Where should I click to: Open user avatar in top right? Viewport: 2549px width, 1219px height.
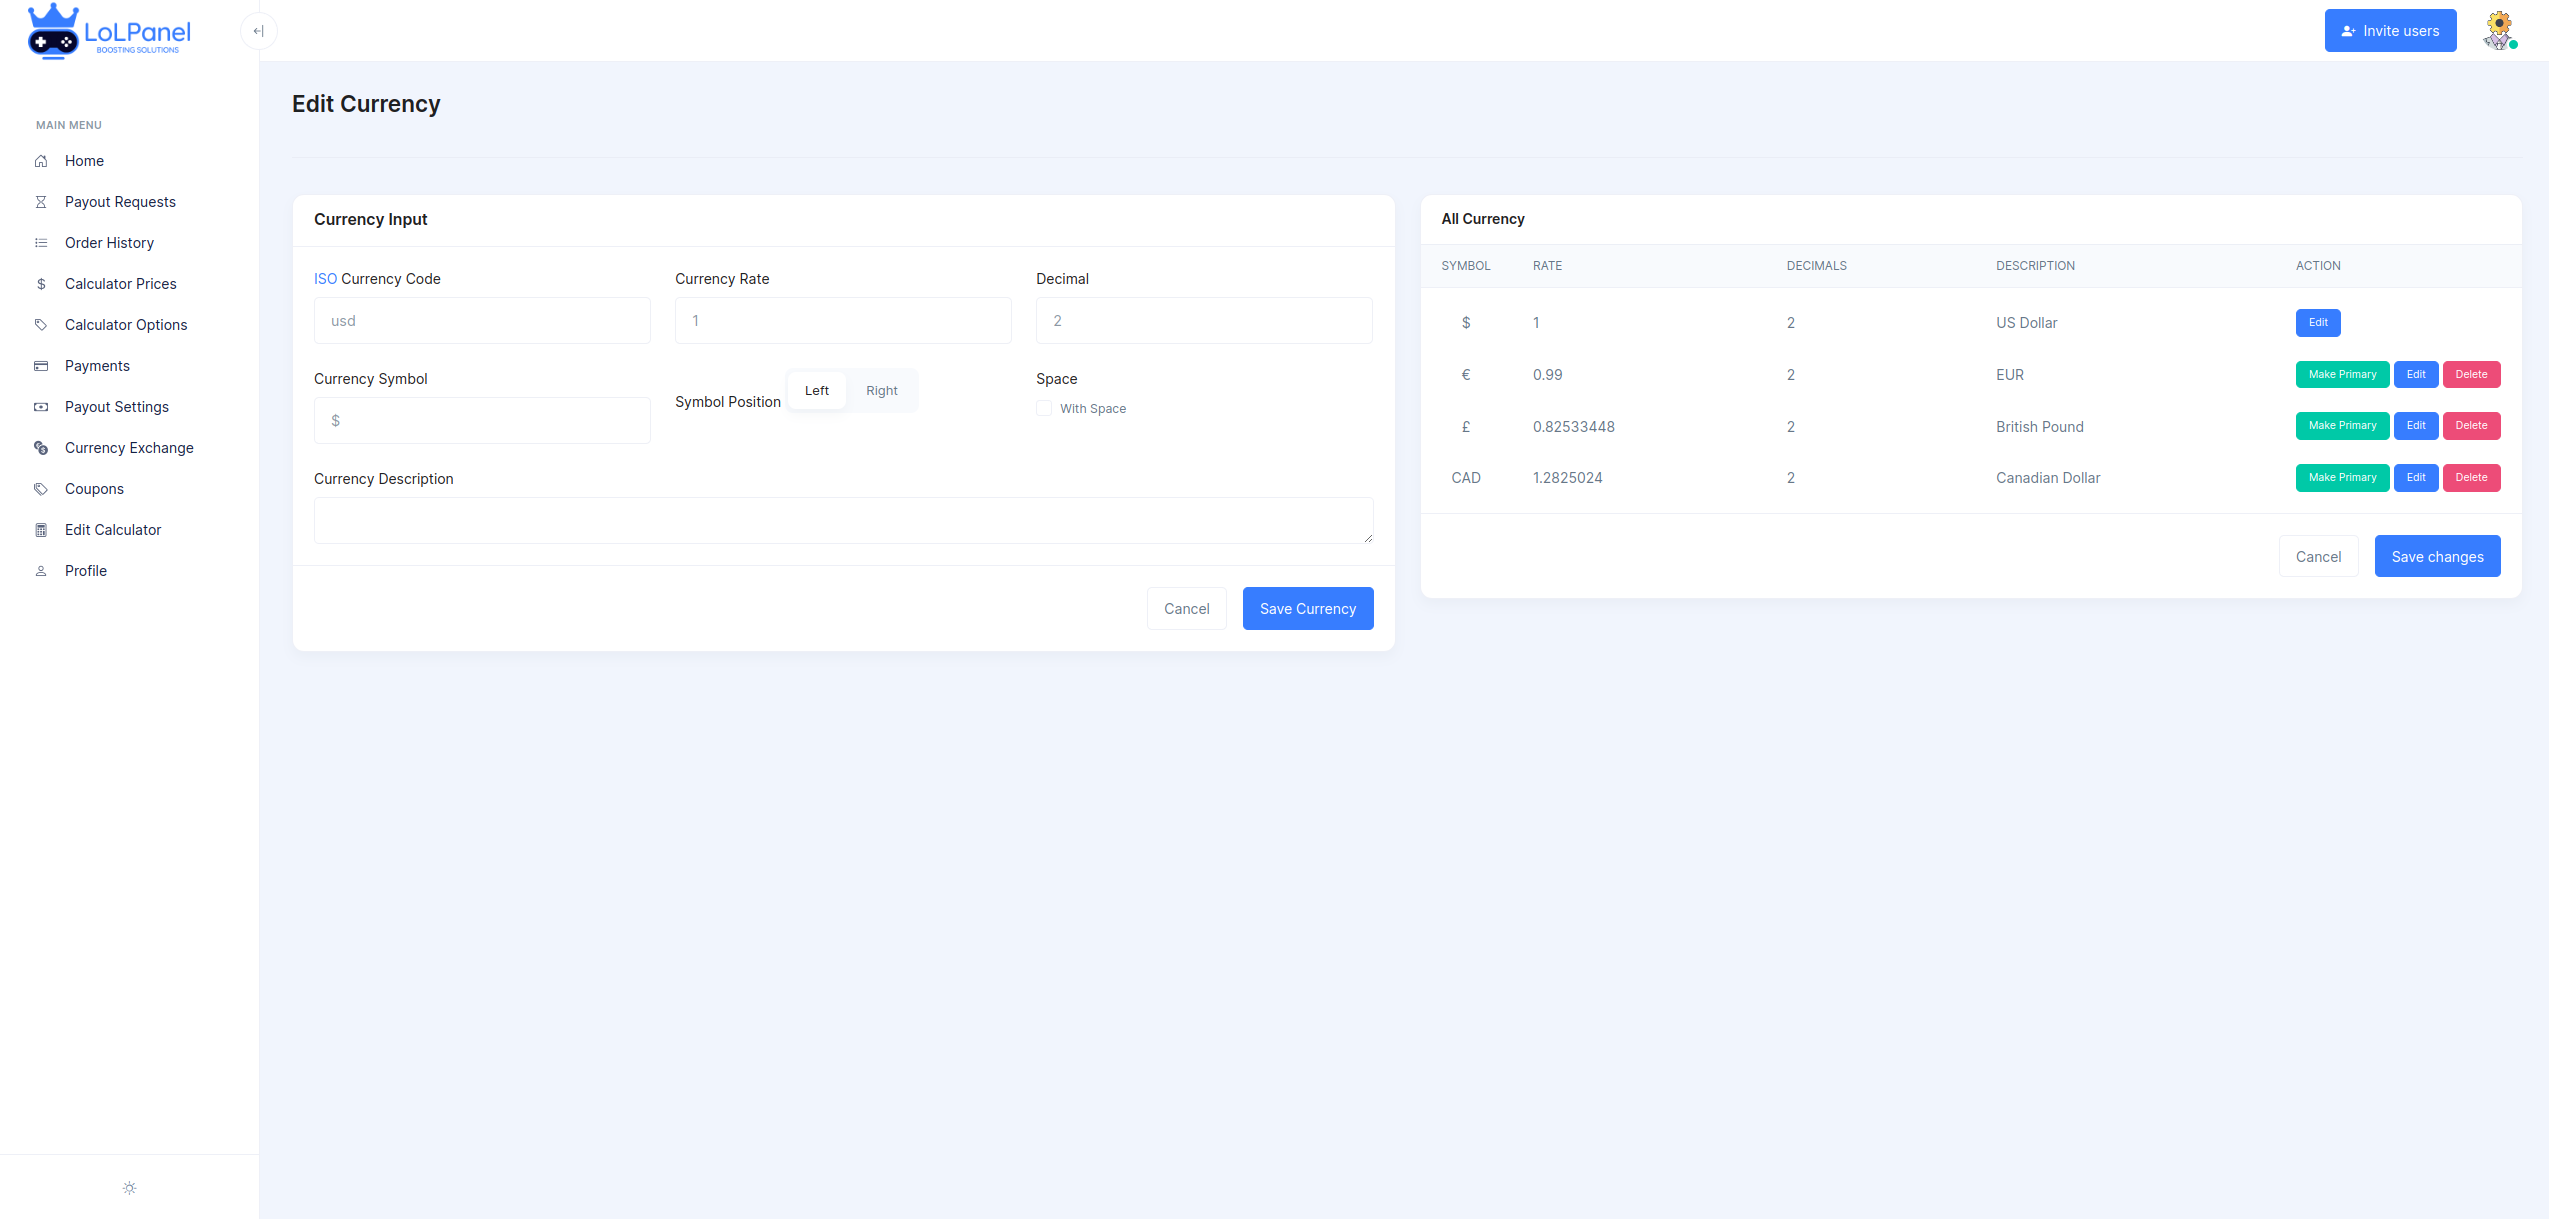[x=2498, y=31]
